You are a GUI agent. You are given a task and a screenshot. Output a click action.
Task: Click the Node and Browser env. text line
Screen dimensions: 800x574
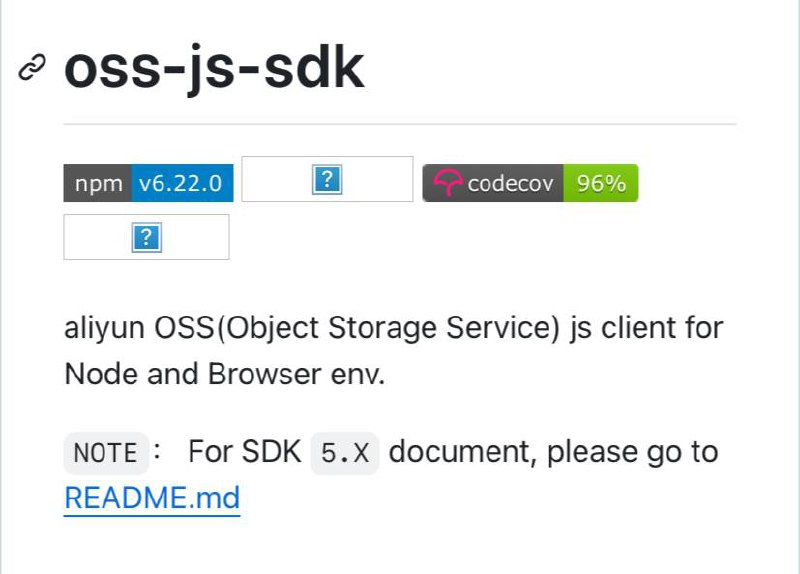pyautogui.click(x=224, y=374)
